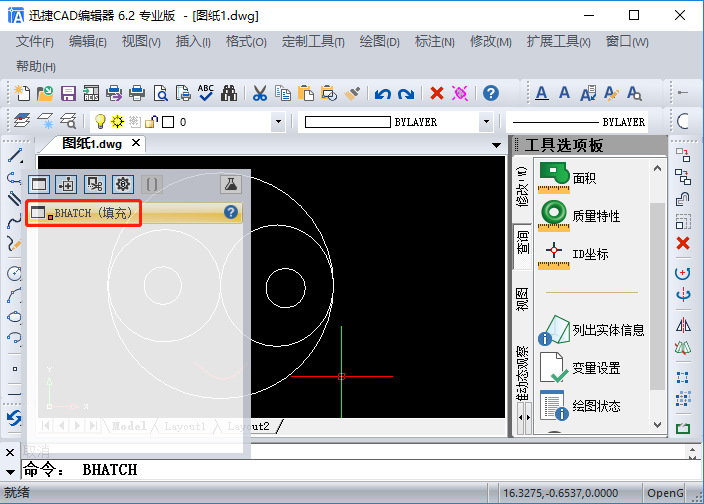
Task: Open Variable Settings in tool palette
Action: 580,368
